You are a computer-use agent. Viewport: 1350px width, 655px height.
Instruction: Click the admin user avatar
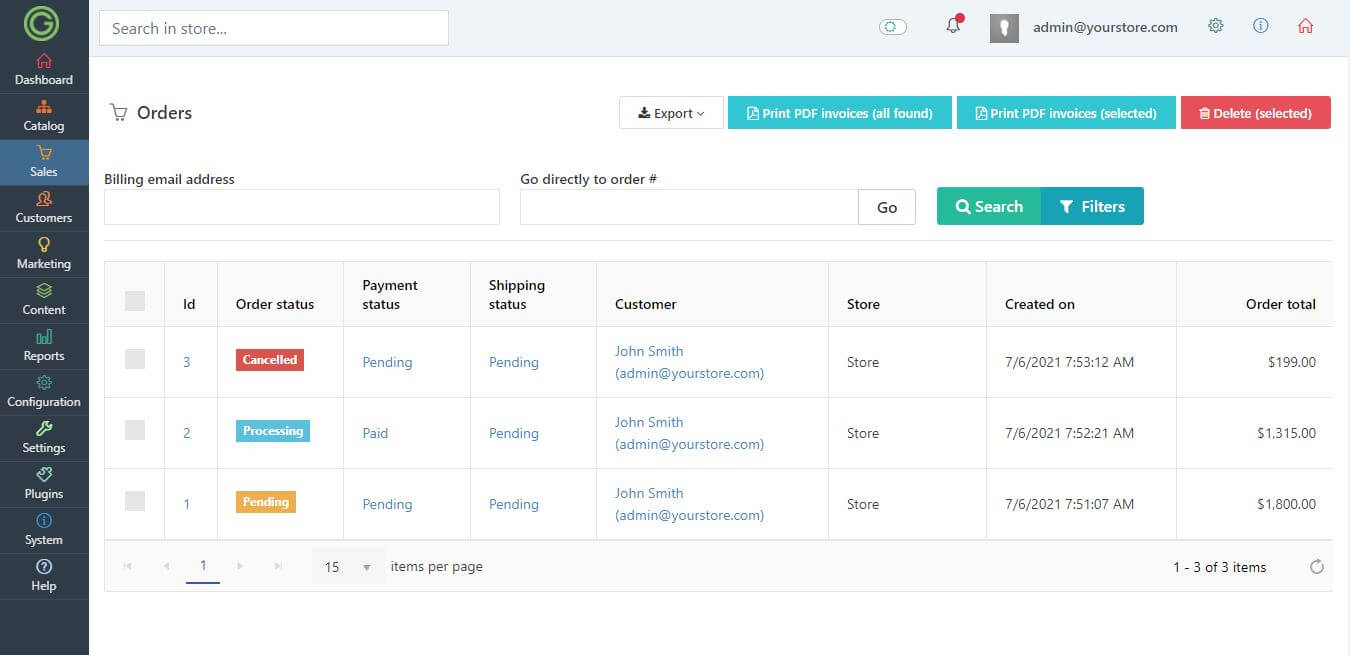pos(1004,28)
